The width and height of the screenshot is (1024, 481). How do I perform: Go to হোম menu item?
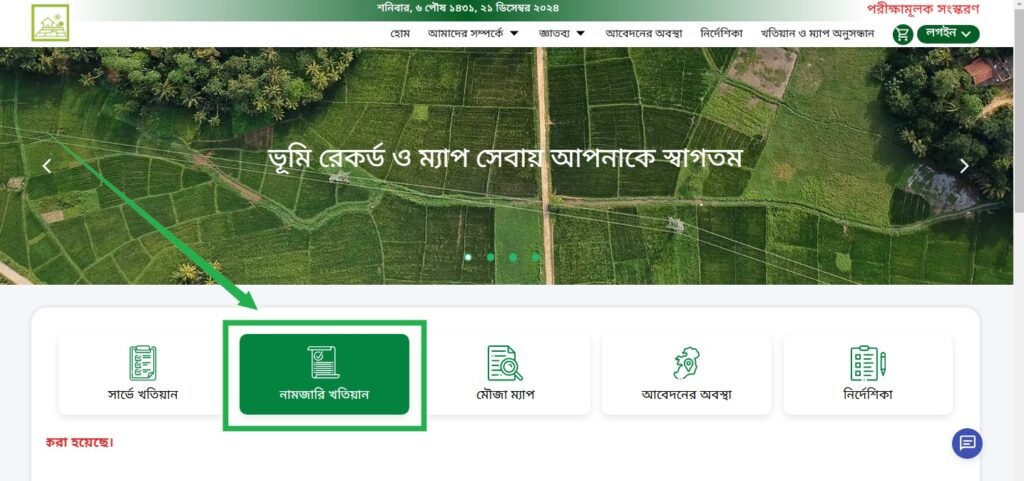click(400, 33)
